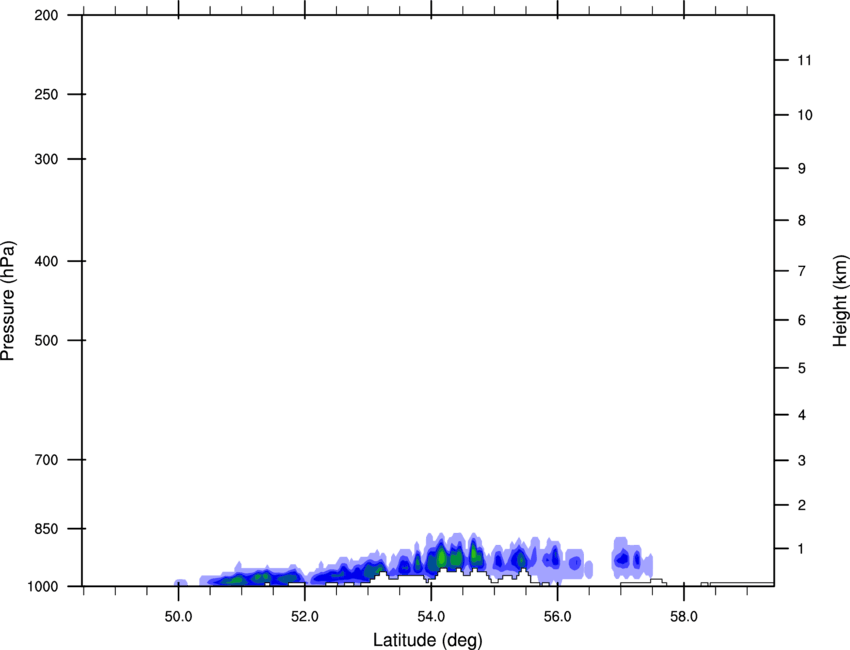Click the 50.0 latitude tick label
This screenshot has height=650, width=850.
[x=179, y=617]
